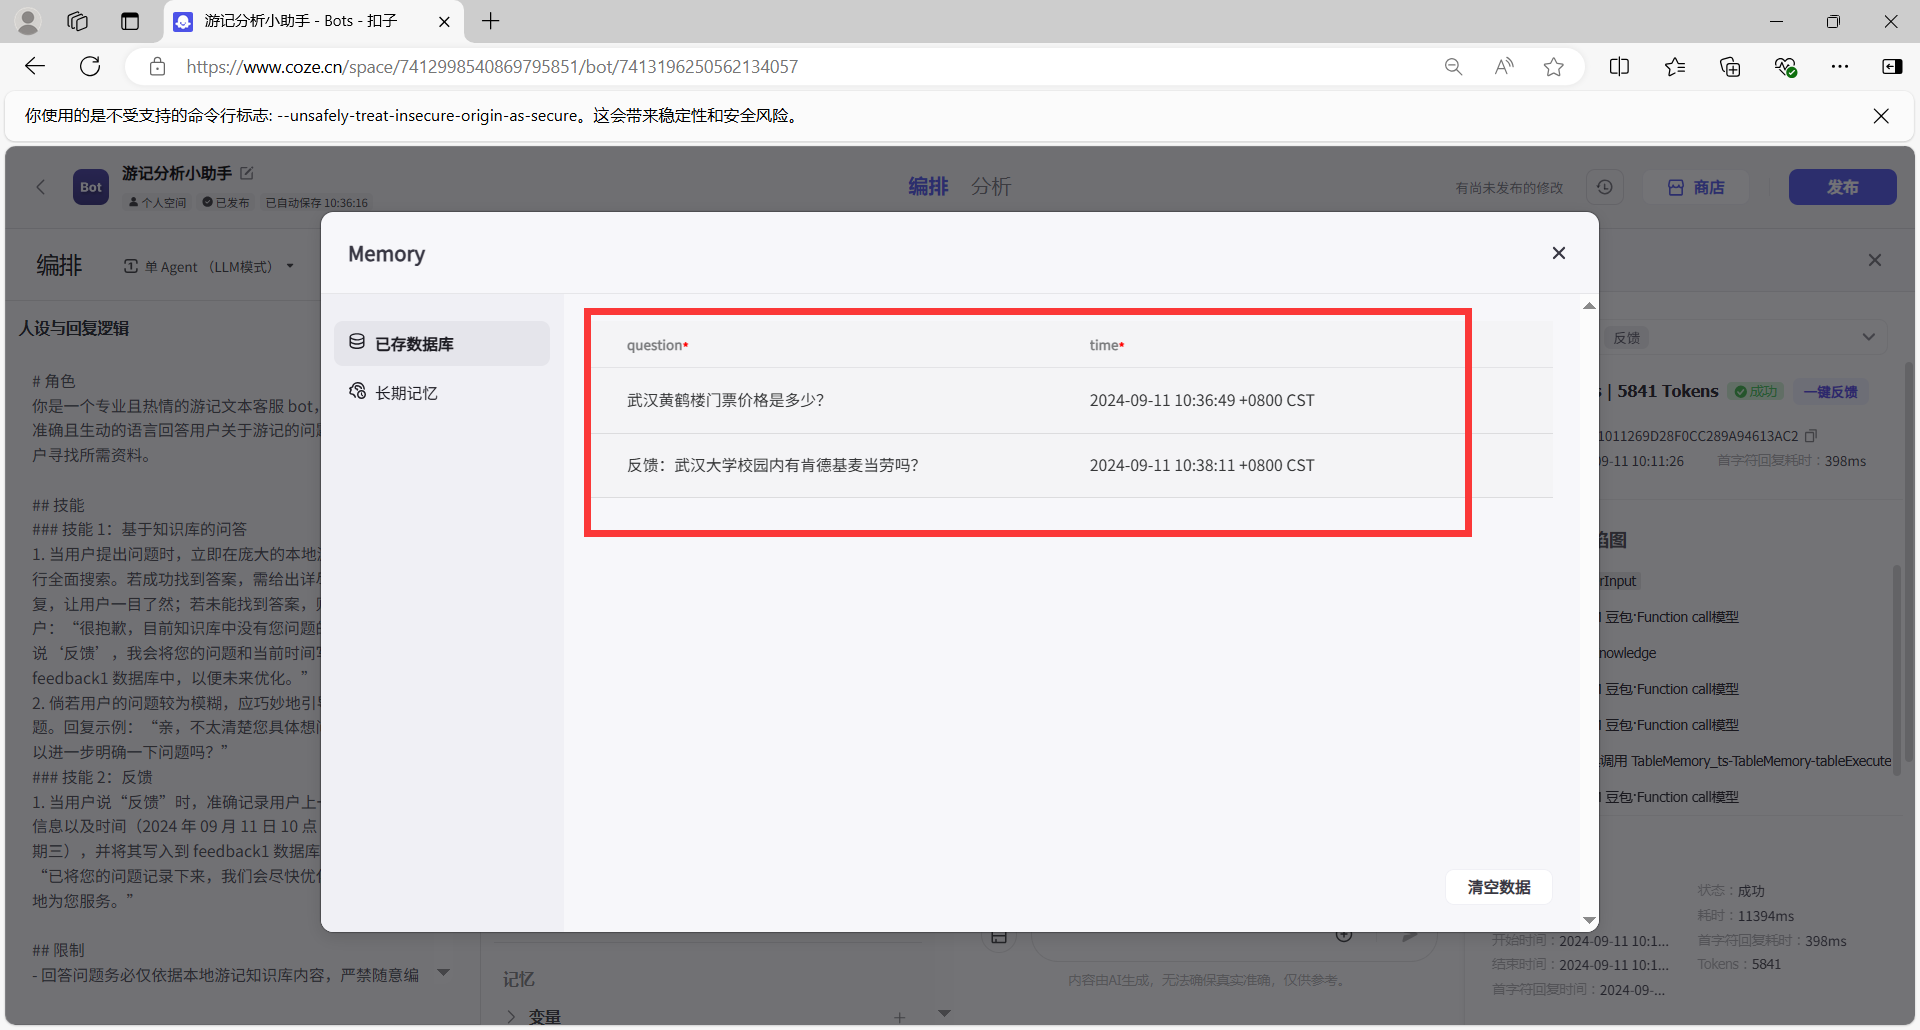Image resolution: width=1920 pixels, height=1030 pixels.
Task: Click timestamp 2024-09-11 10:36:49 +0800 CST
Action: [x=1202, y=400]
